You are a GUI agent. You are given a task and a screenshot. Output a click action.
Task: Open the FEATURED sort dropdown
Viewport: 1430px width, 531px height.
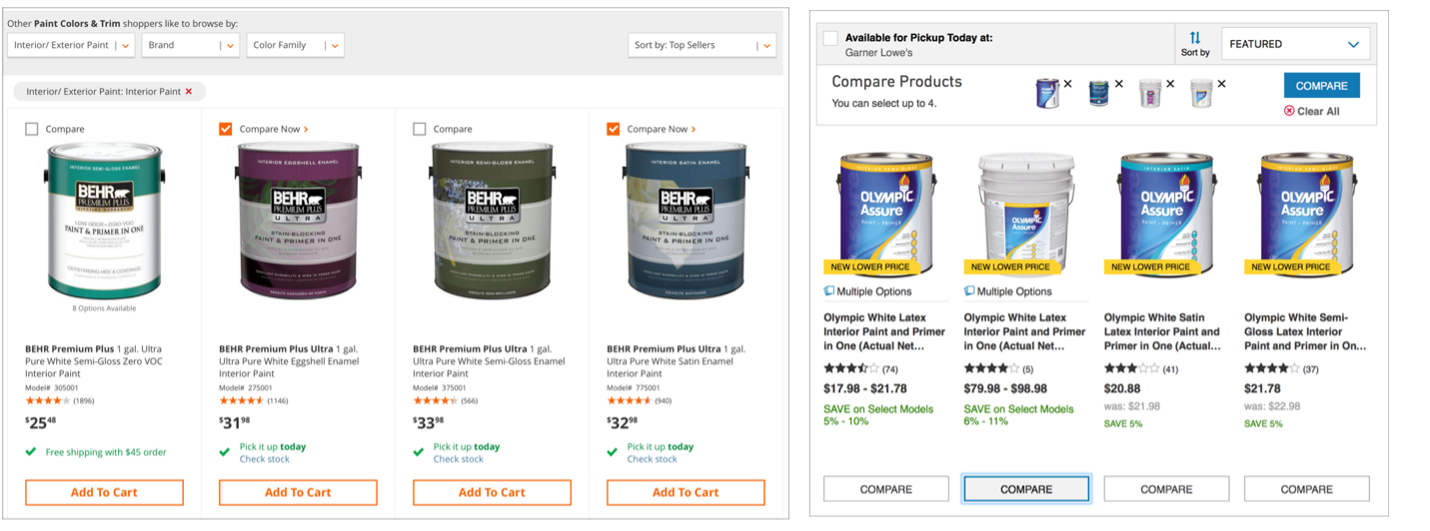1295,44
